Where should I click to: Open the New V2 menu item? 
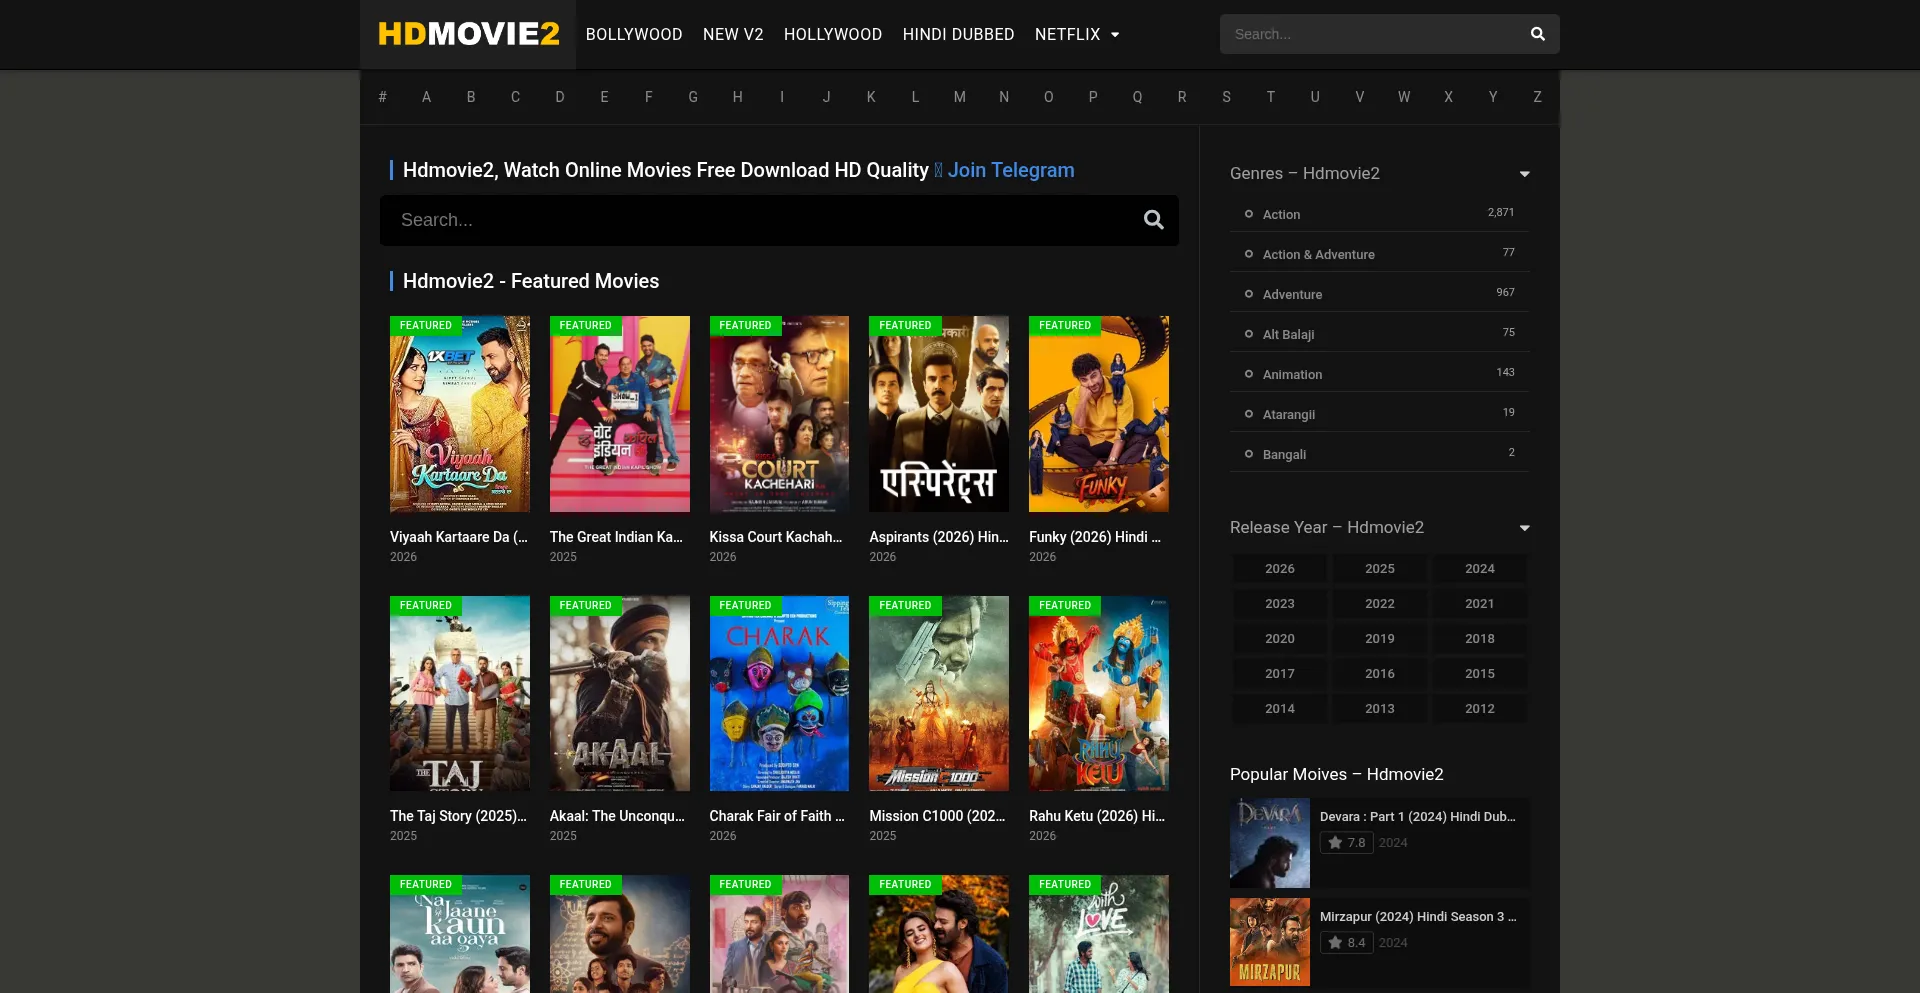coord(733,34)
